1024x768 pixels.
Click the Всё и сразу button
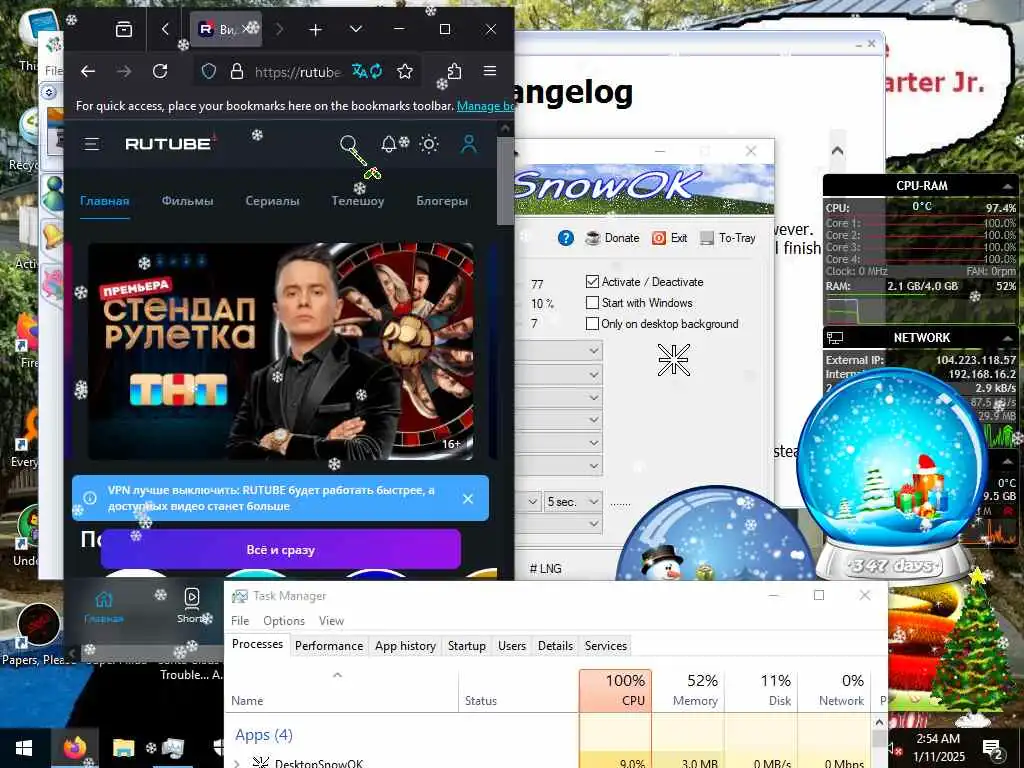click(281, 550)
